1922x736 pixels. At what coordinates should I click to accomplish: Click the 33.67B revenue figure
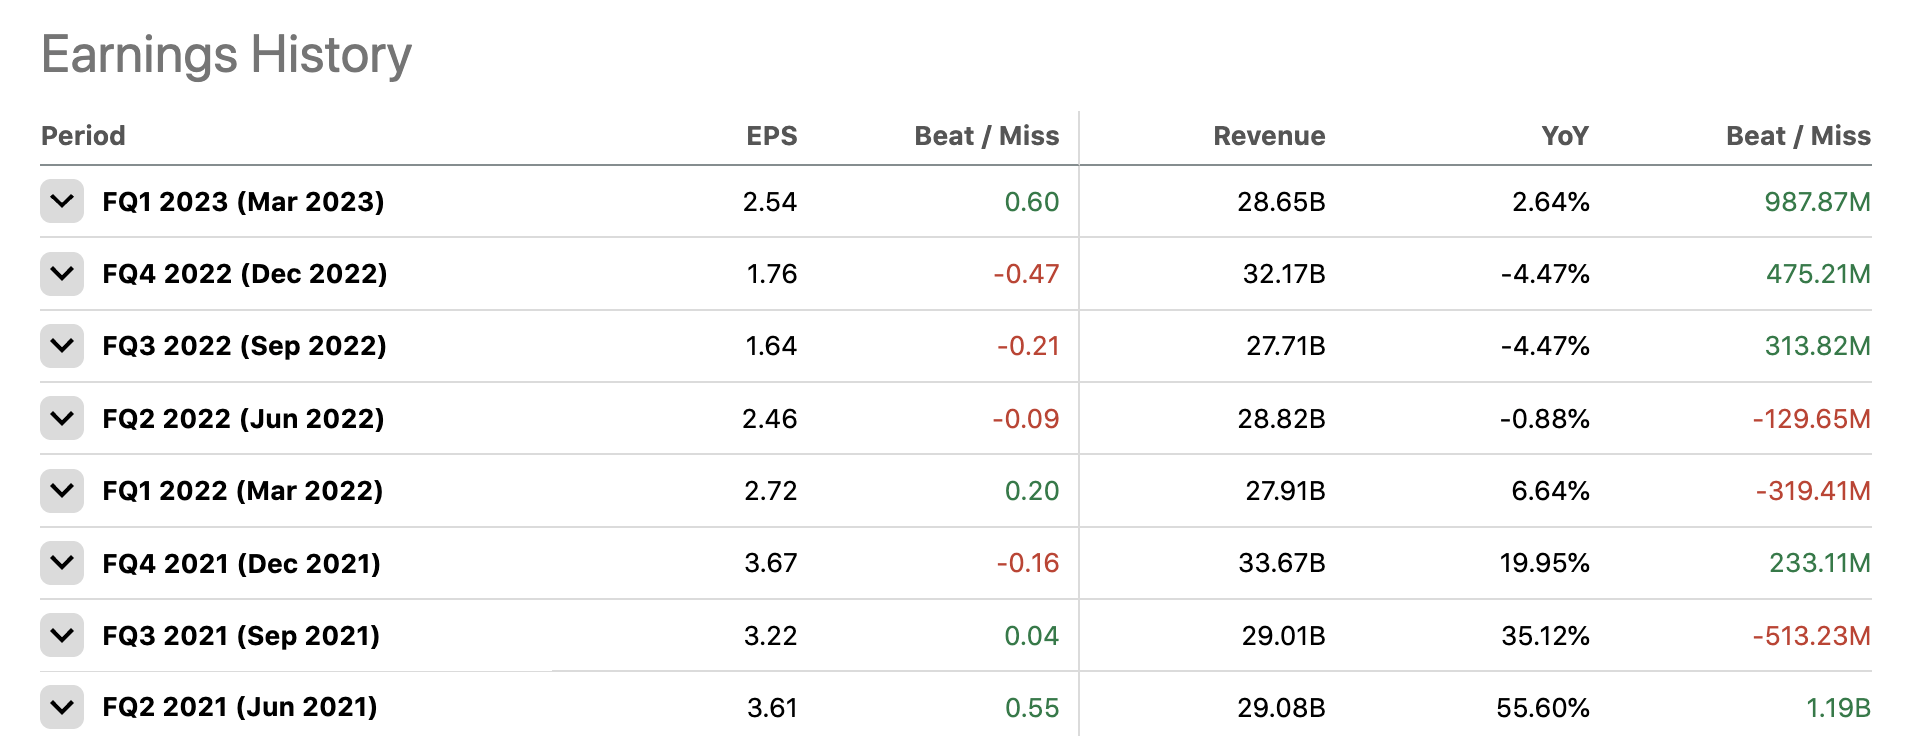[x=1281, y=564]
